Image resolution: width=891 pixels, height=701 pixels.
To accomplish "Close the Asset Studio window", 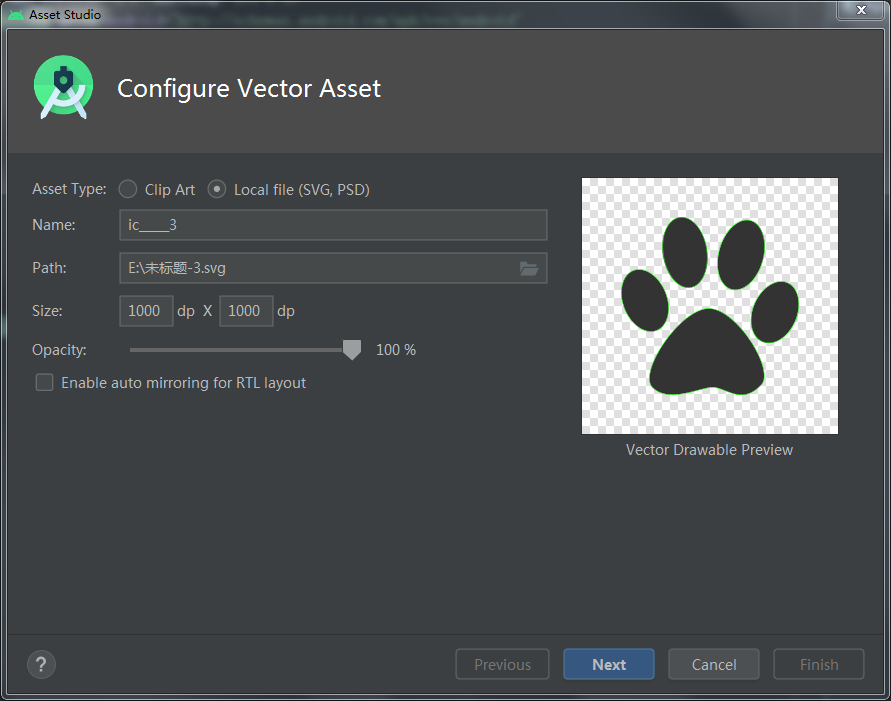I will tap(861, 11).
